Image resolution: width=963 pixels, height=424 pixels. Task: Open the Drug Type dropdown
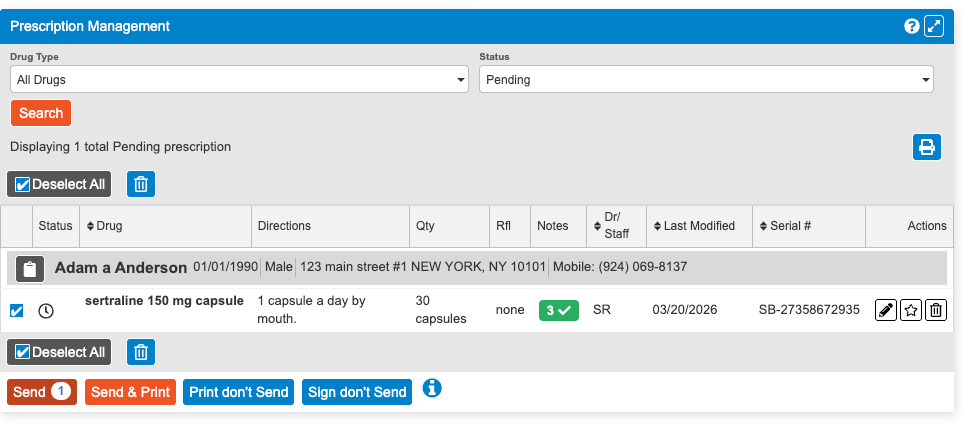pyautogui.click(x=239, y=79)
